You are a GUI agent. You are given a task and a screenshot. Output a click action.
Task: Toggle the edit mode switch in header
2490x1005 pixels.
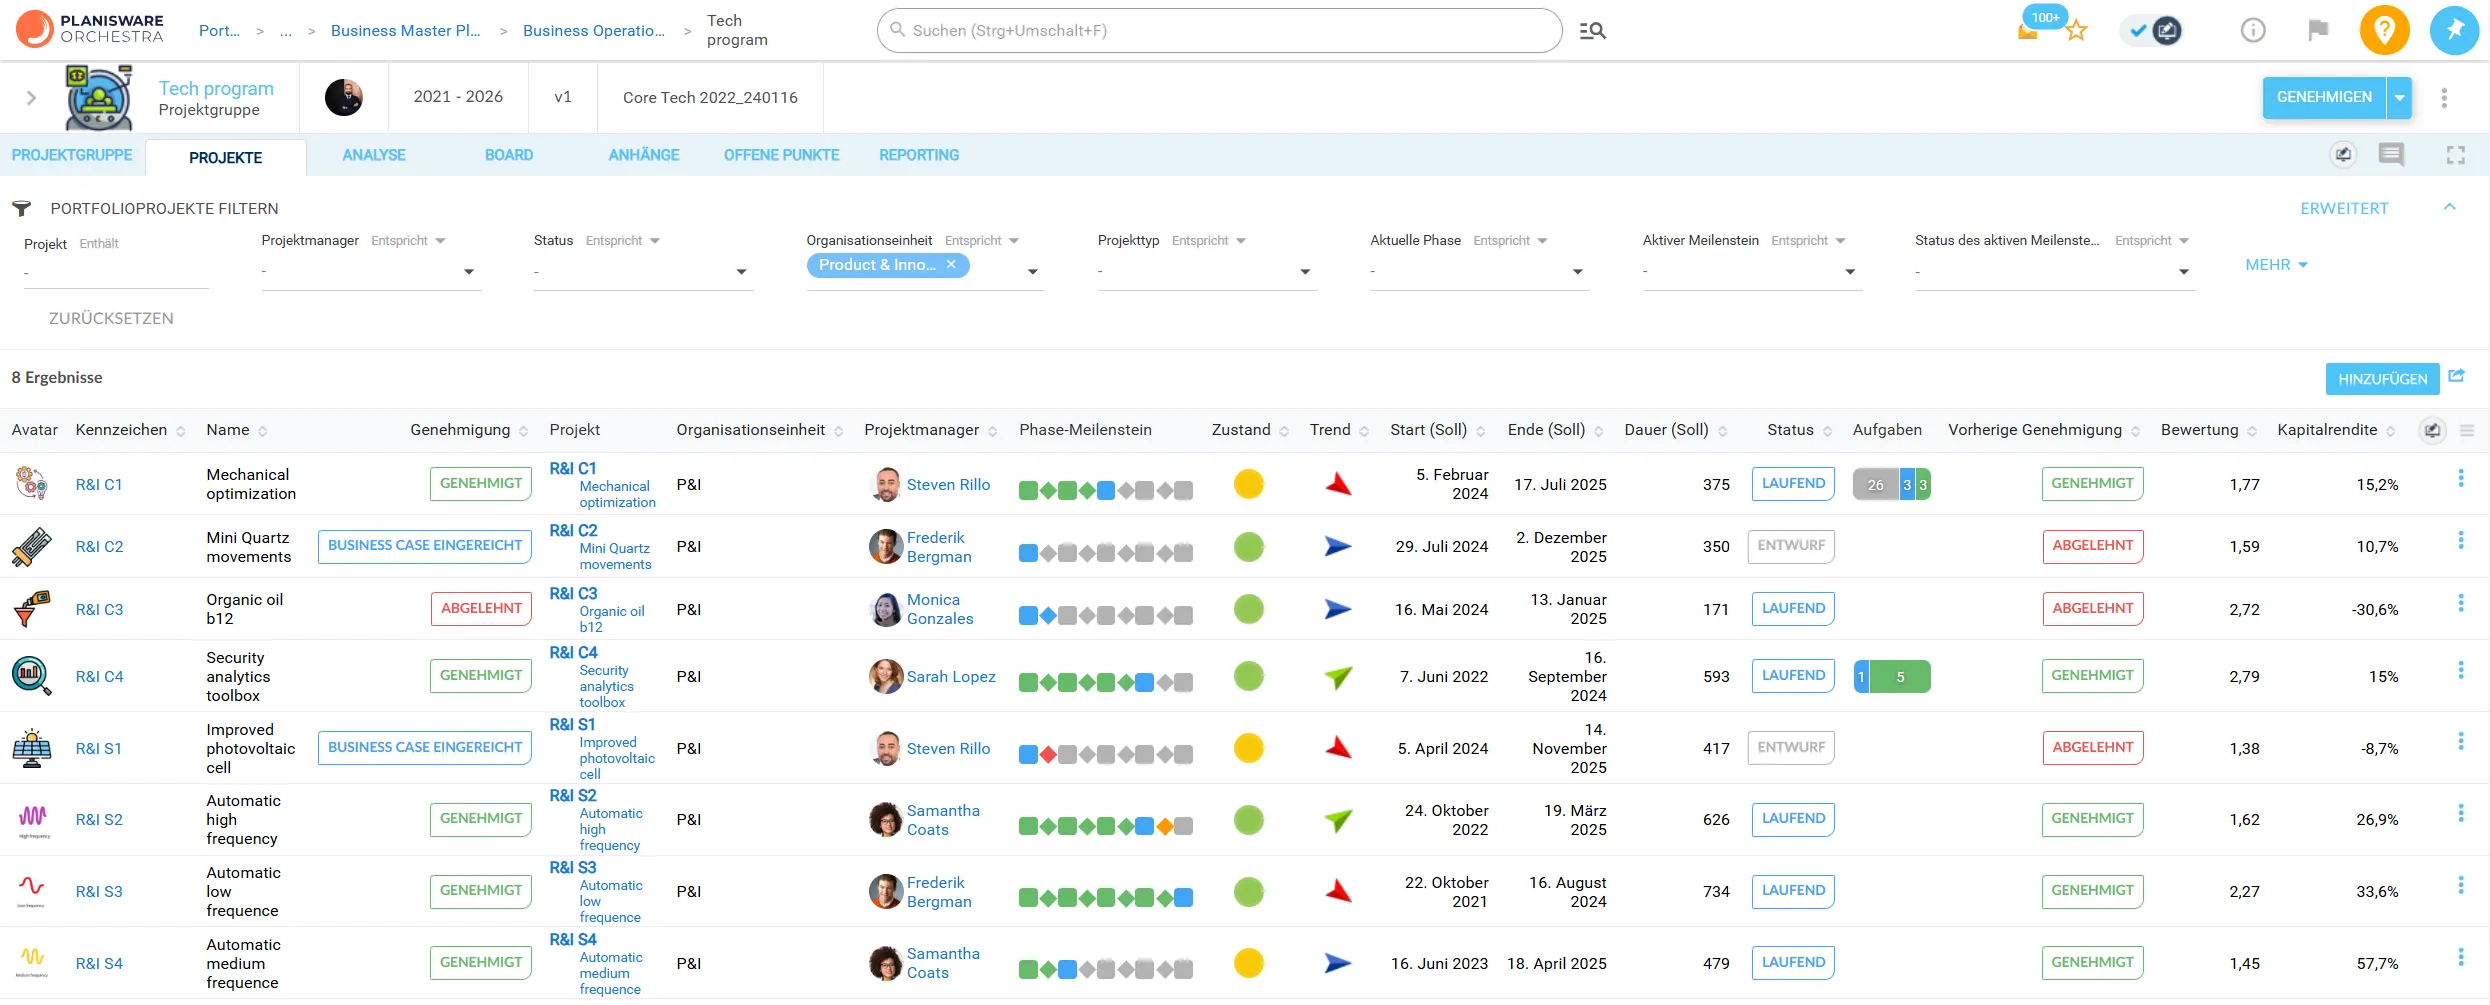[2152, 31]
